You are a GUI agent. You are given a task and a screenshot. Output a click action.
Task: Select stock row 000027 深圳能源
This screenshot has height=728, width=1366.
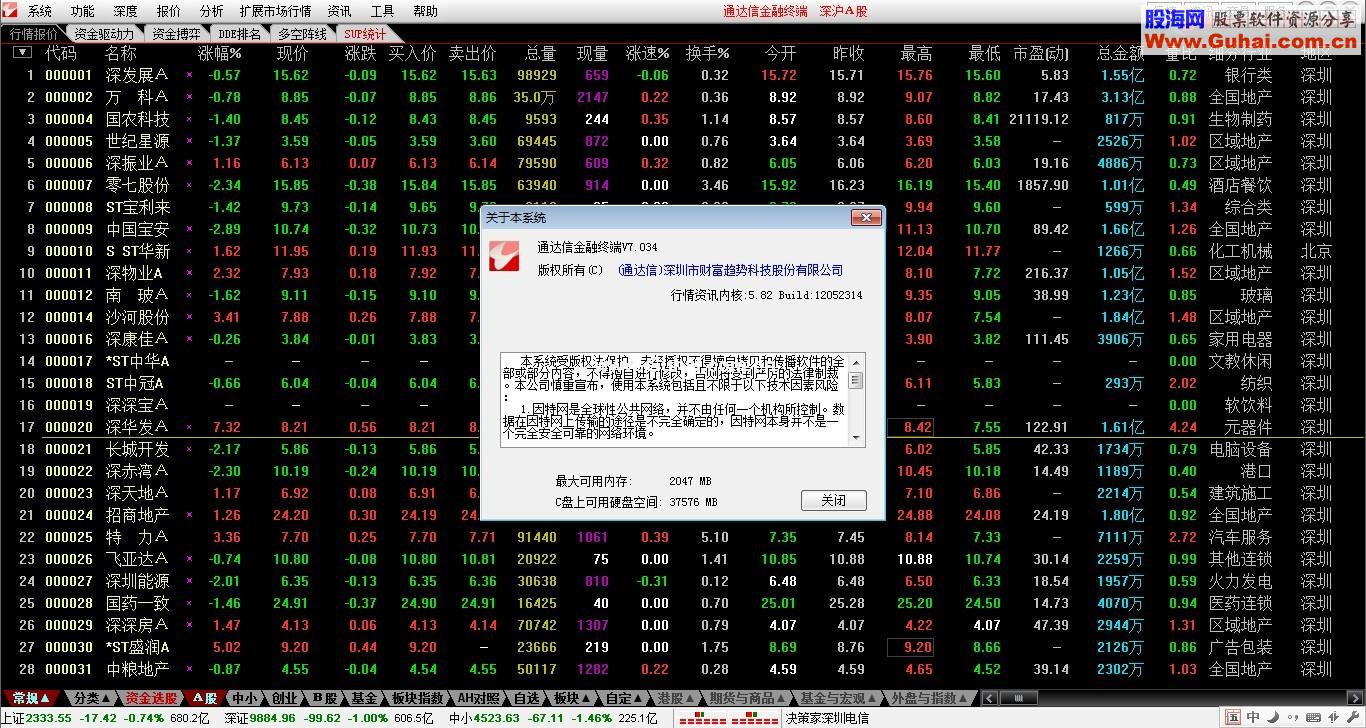coord(683,581)
